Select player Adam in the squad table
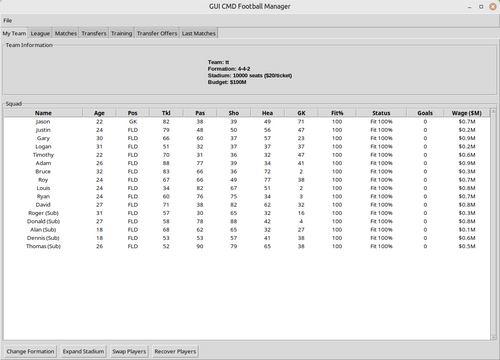 247,163
